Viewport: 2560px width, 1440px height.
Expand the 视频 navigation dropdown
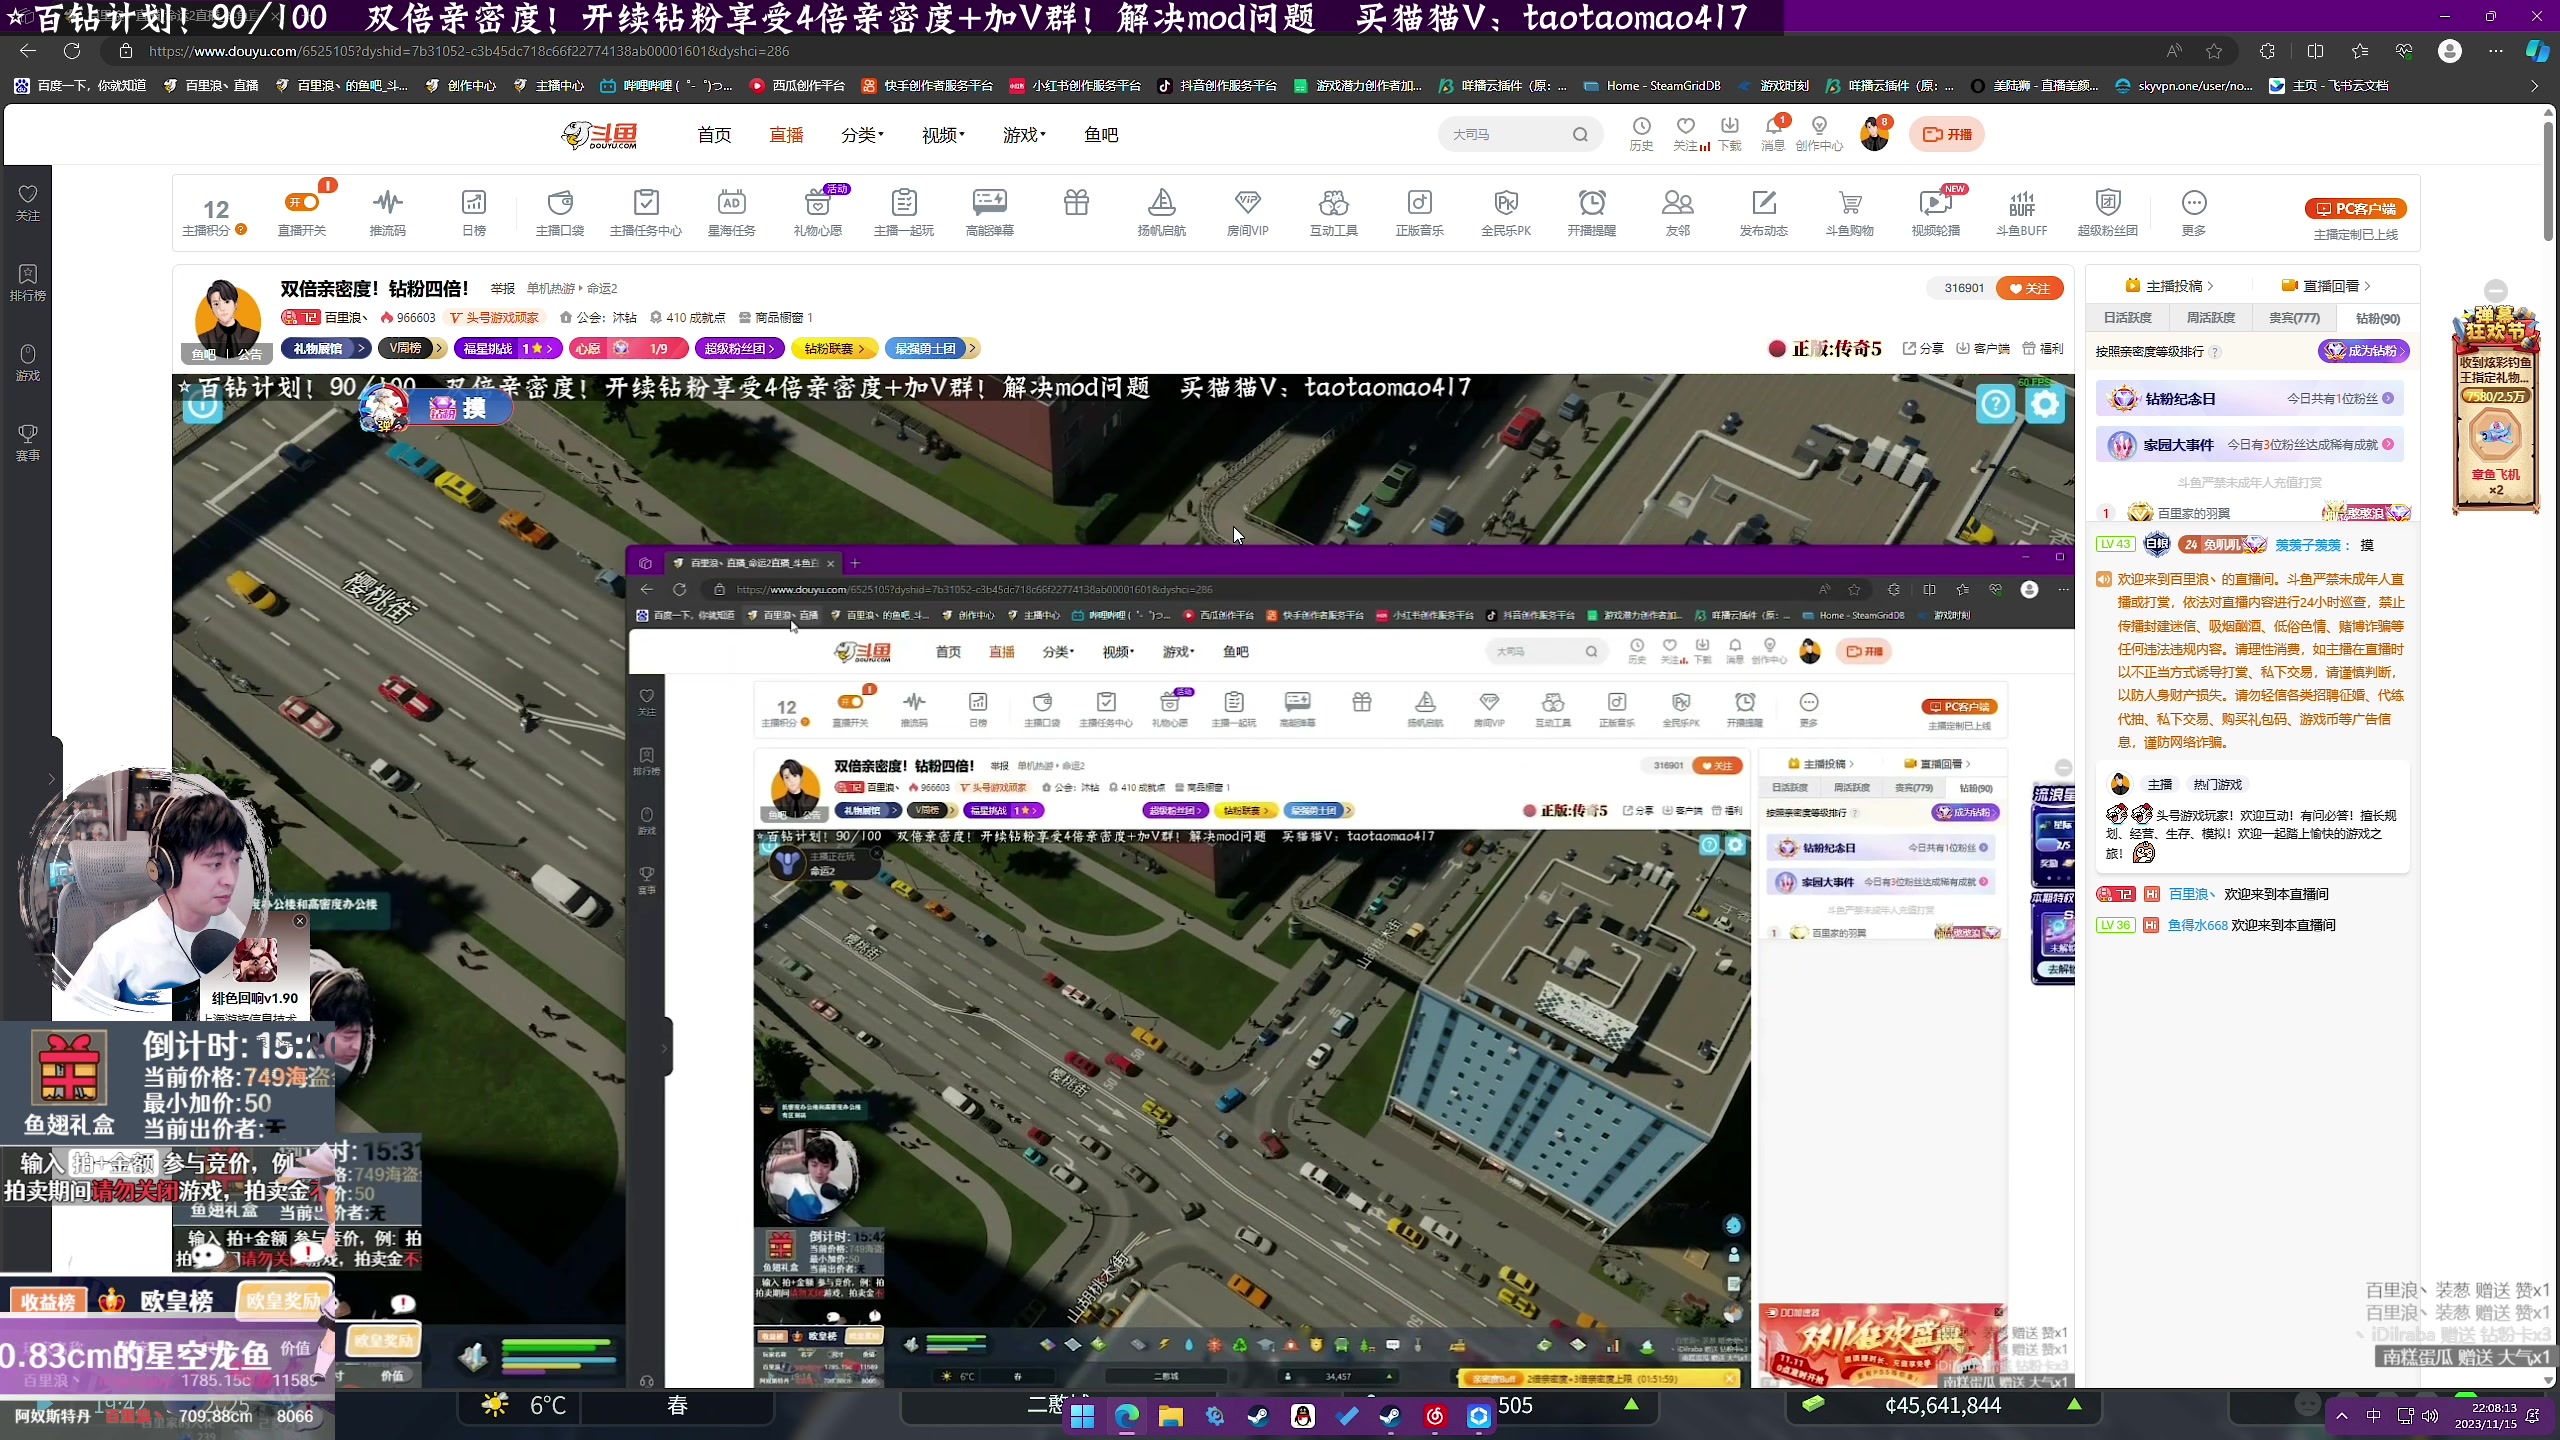coord(943,135)
